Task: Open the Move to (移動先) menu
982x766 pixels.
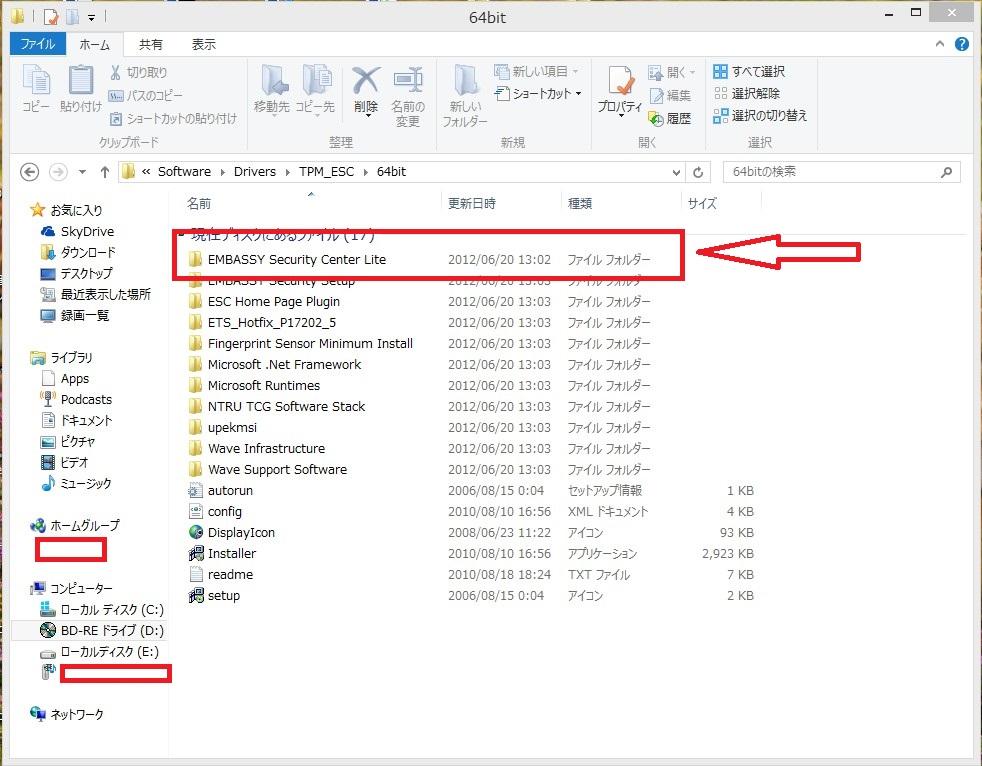Action: [x=272, y=91]
